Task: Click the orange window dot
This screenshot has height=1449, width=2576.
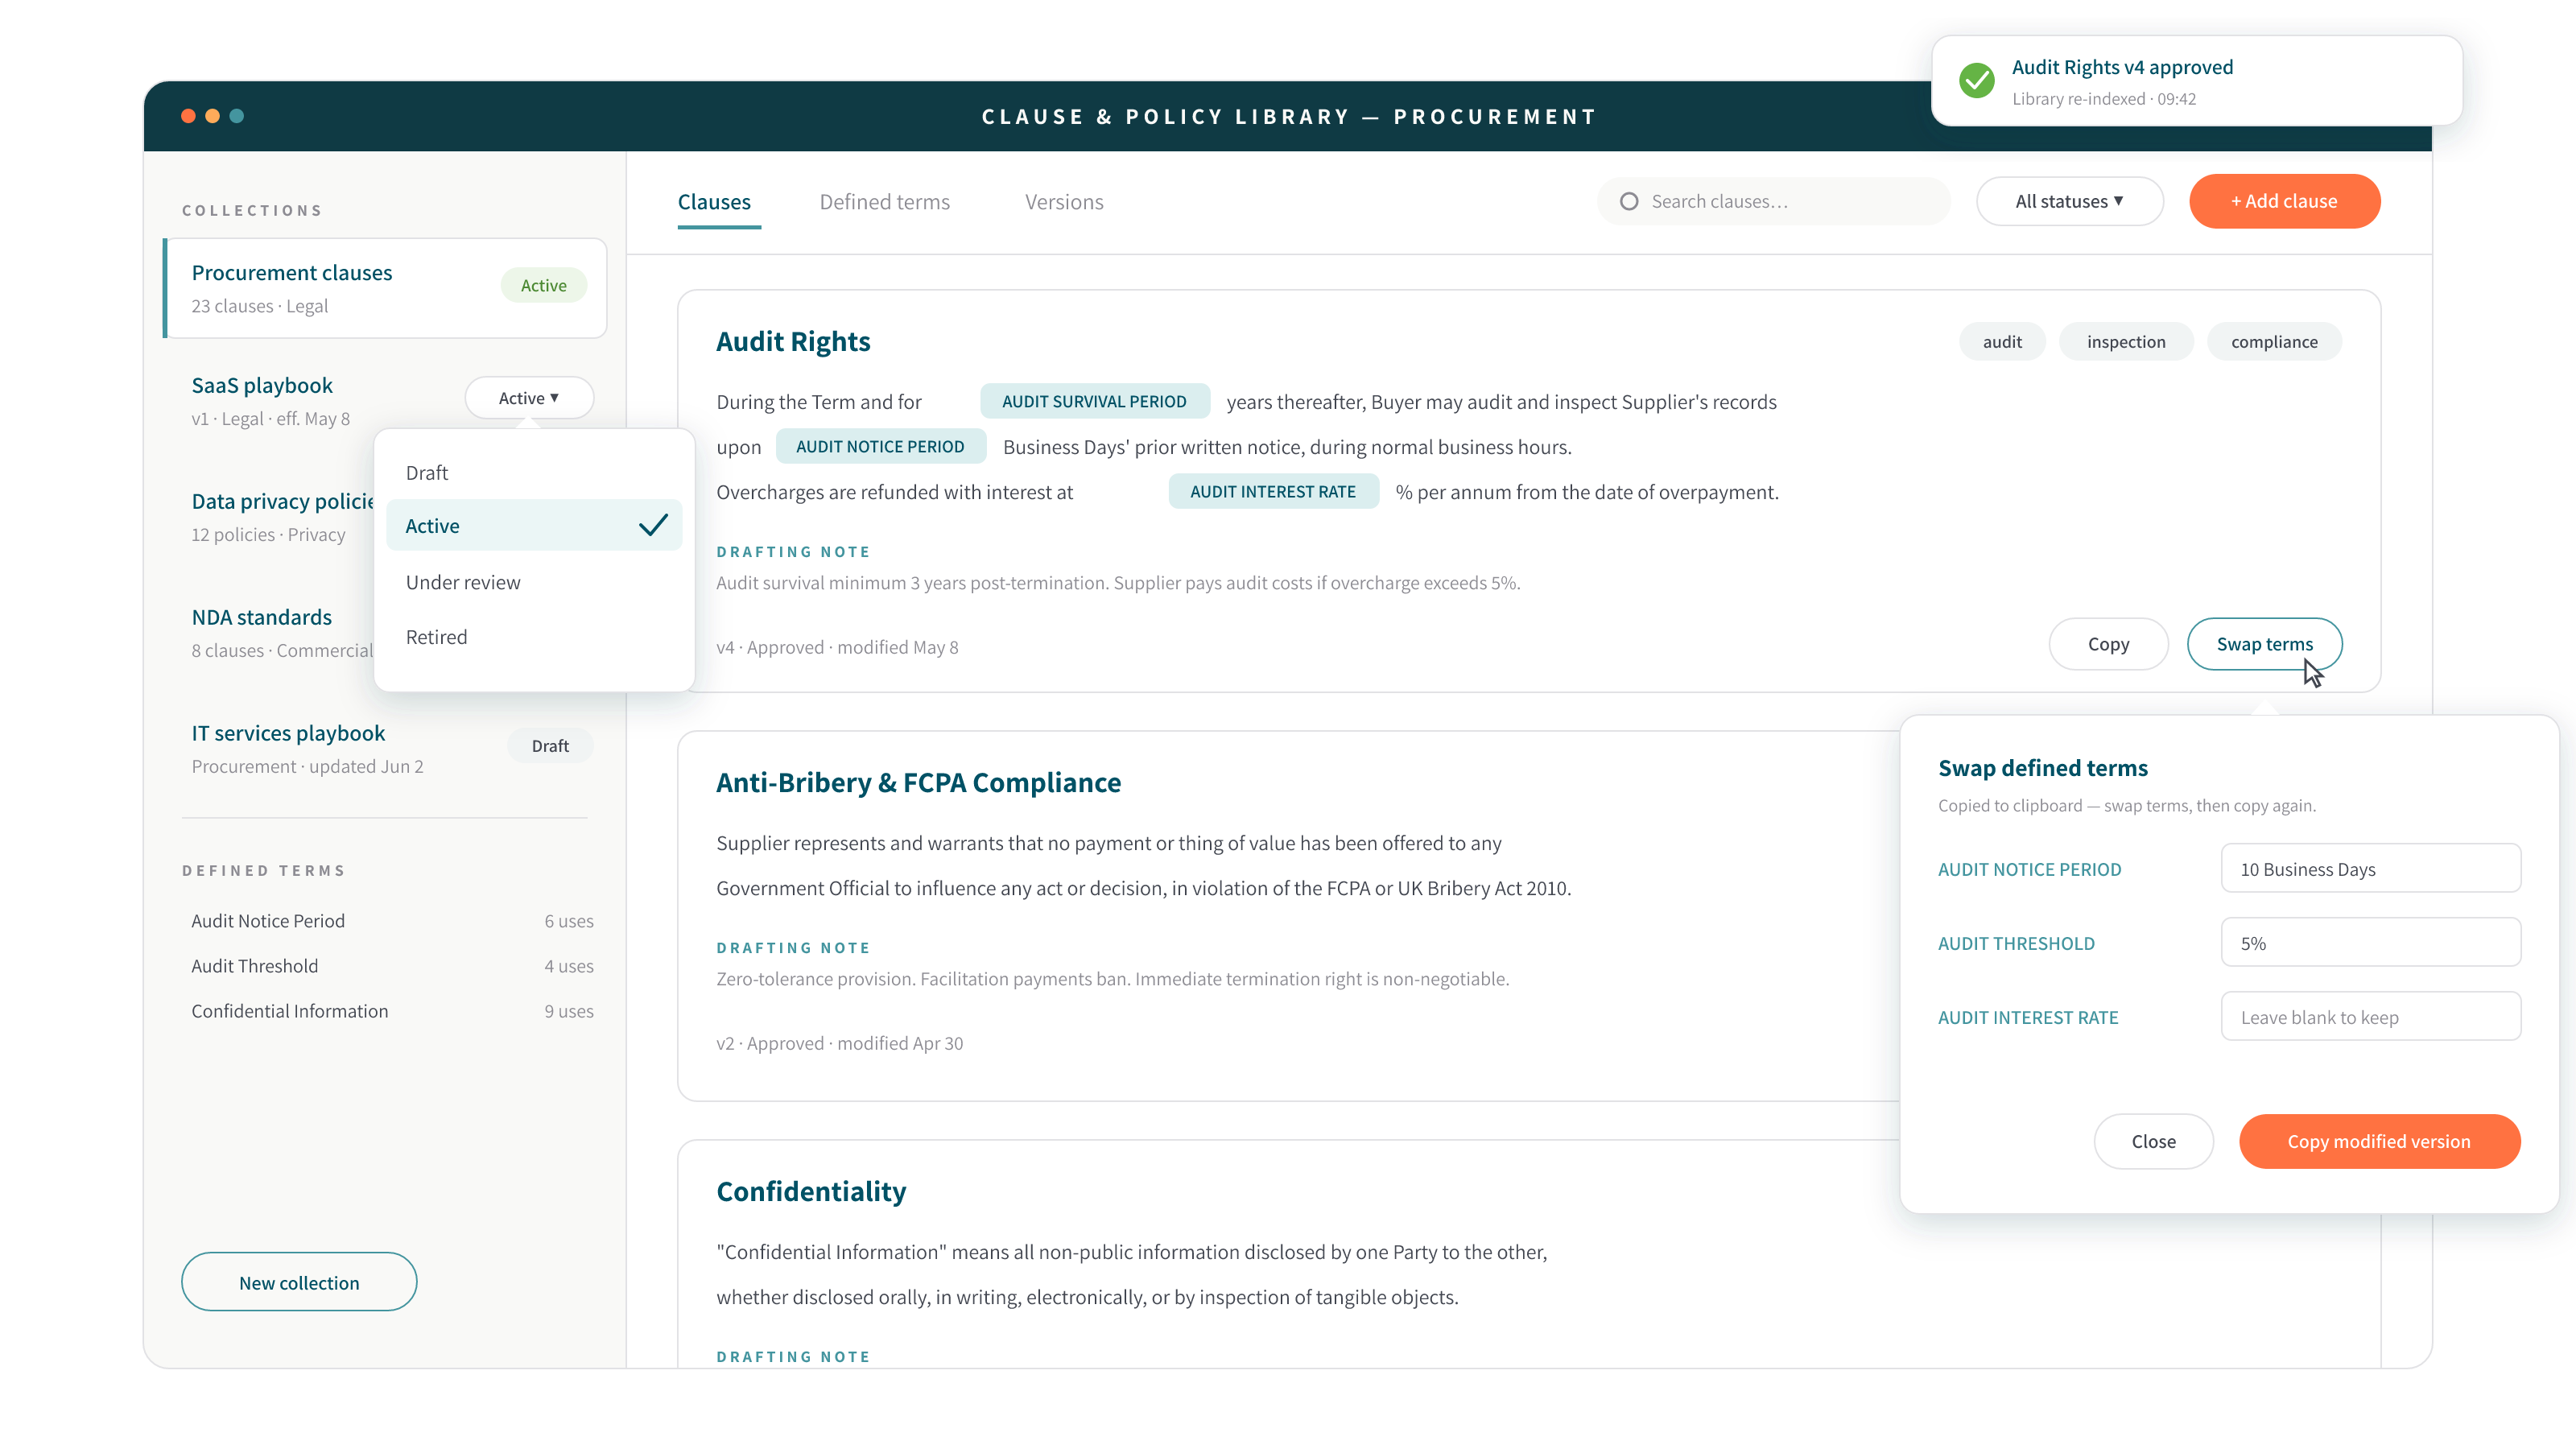Action: (x=212, y=116)
